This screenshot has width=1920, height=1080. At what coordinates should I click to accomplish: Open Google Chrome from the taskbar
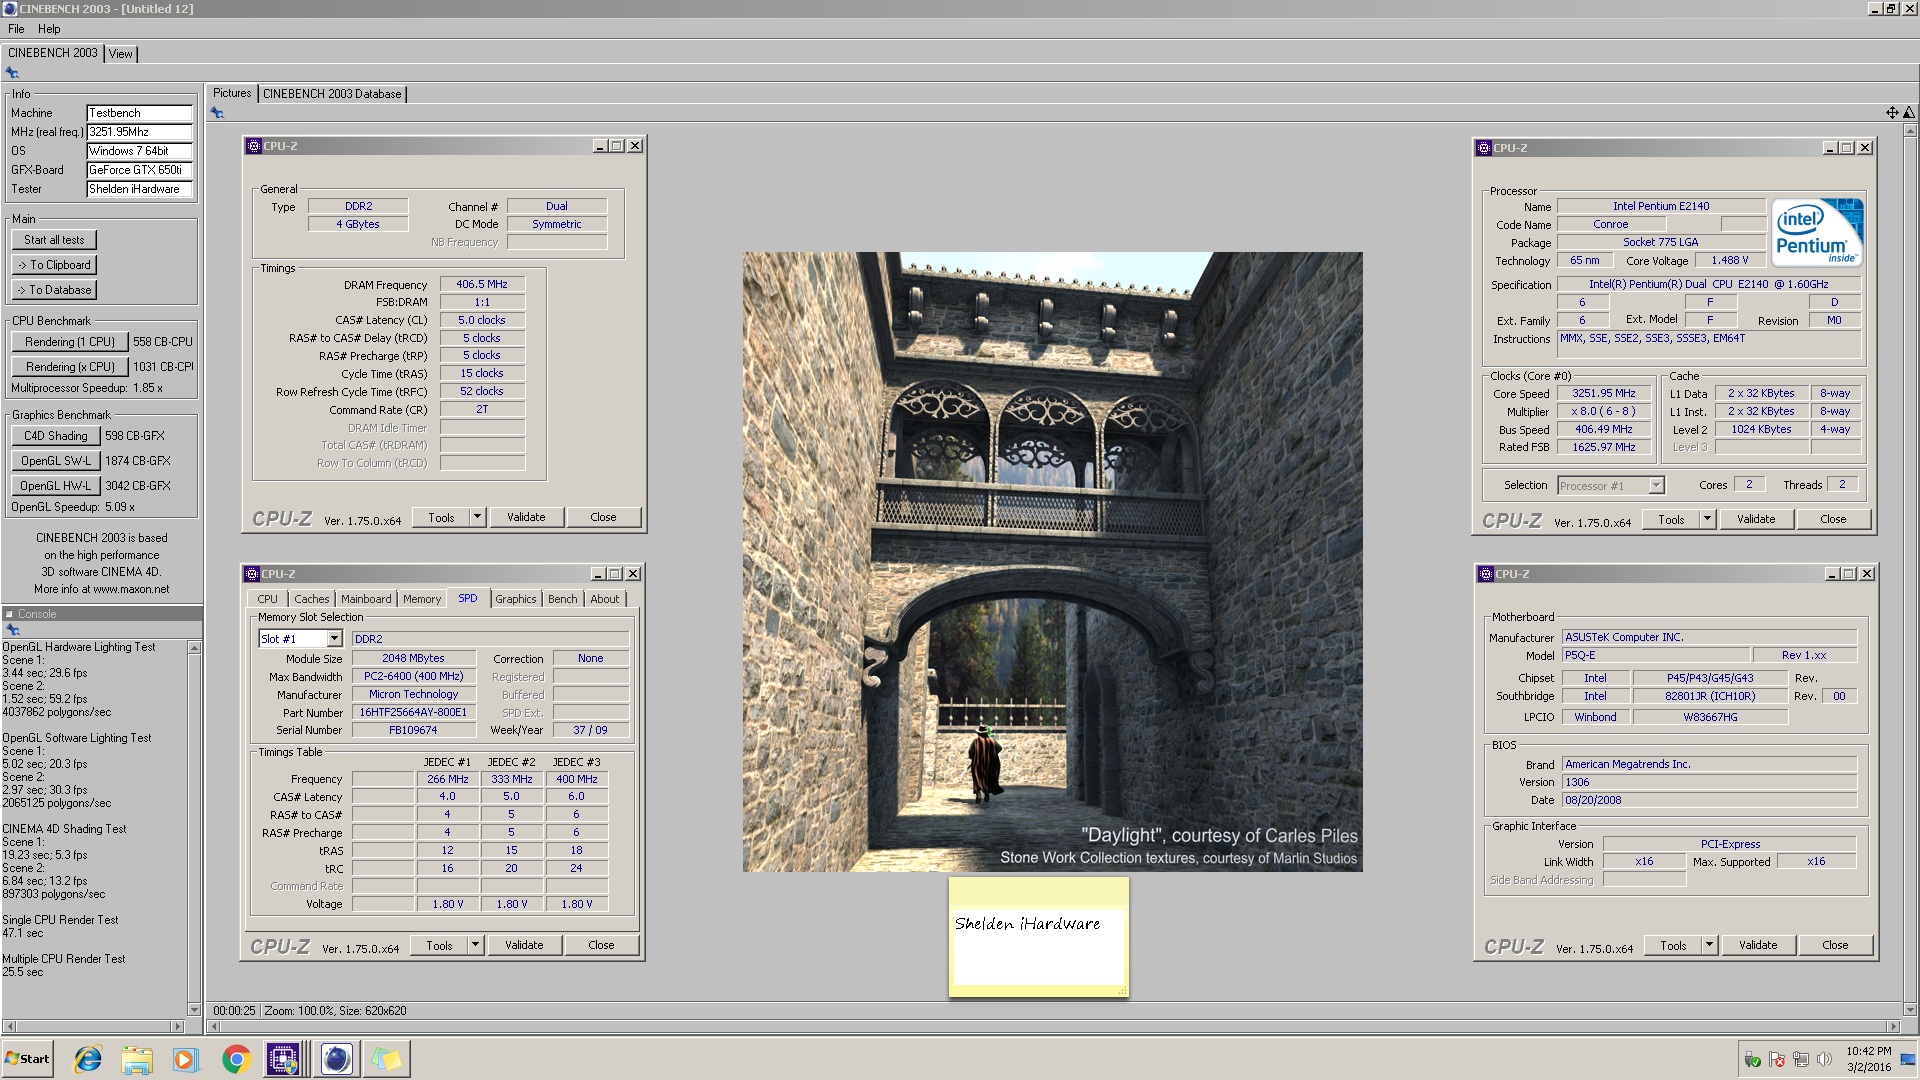pos(236,1059)
